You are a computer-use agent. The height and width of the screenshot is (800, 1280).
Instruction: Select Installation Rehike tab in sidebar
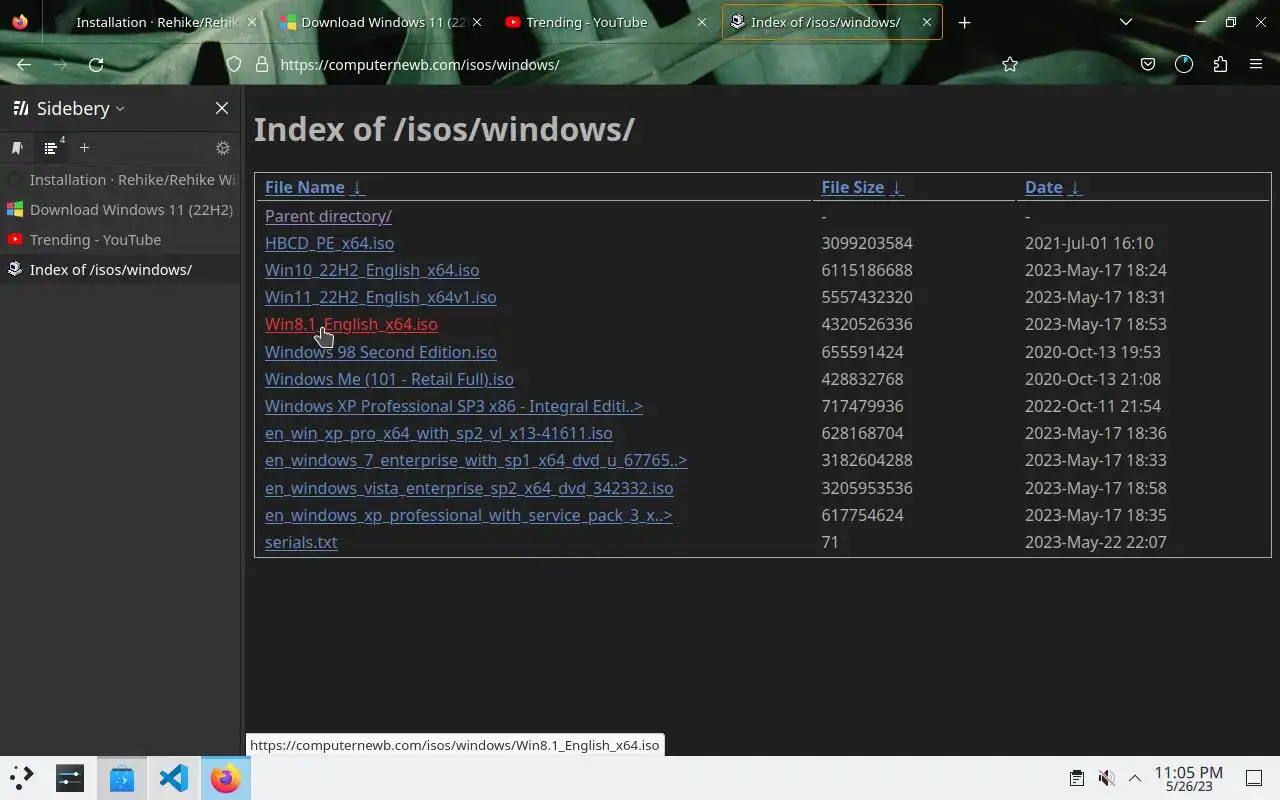(120, 180)
